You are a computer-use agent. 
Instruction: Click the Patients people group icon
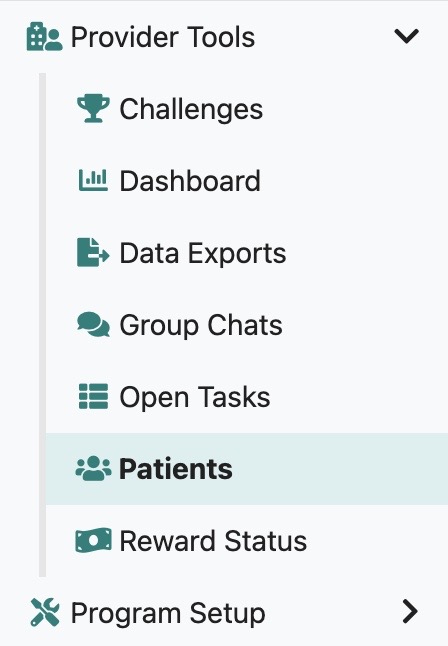(x=93, y=468)
